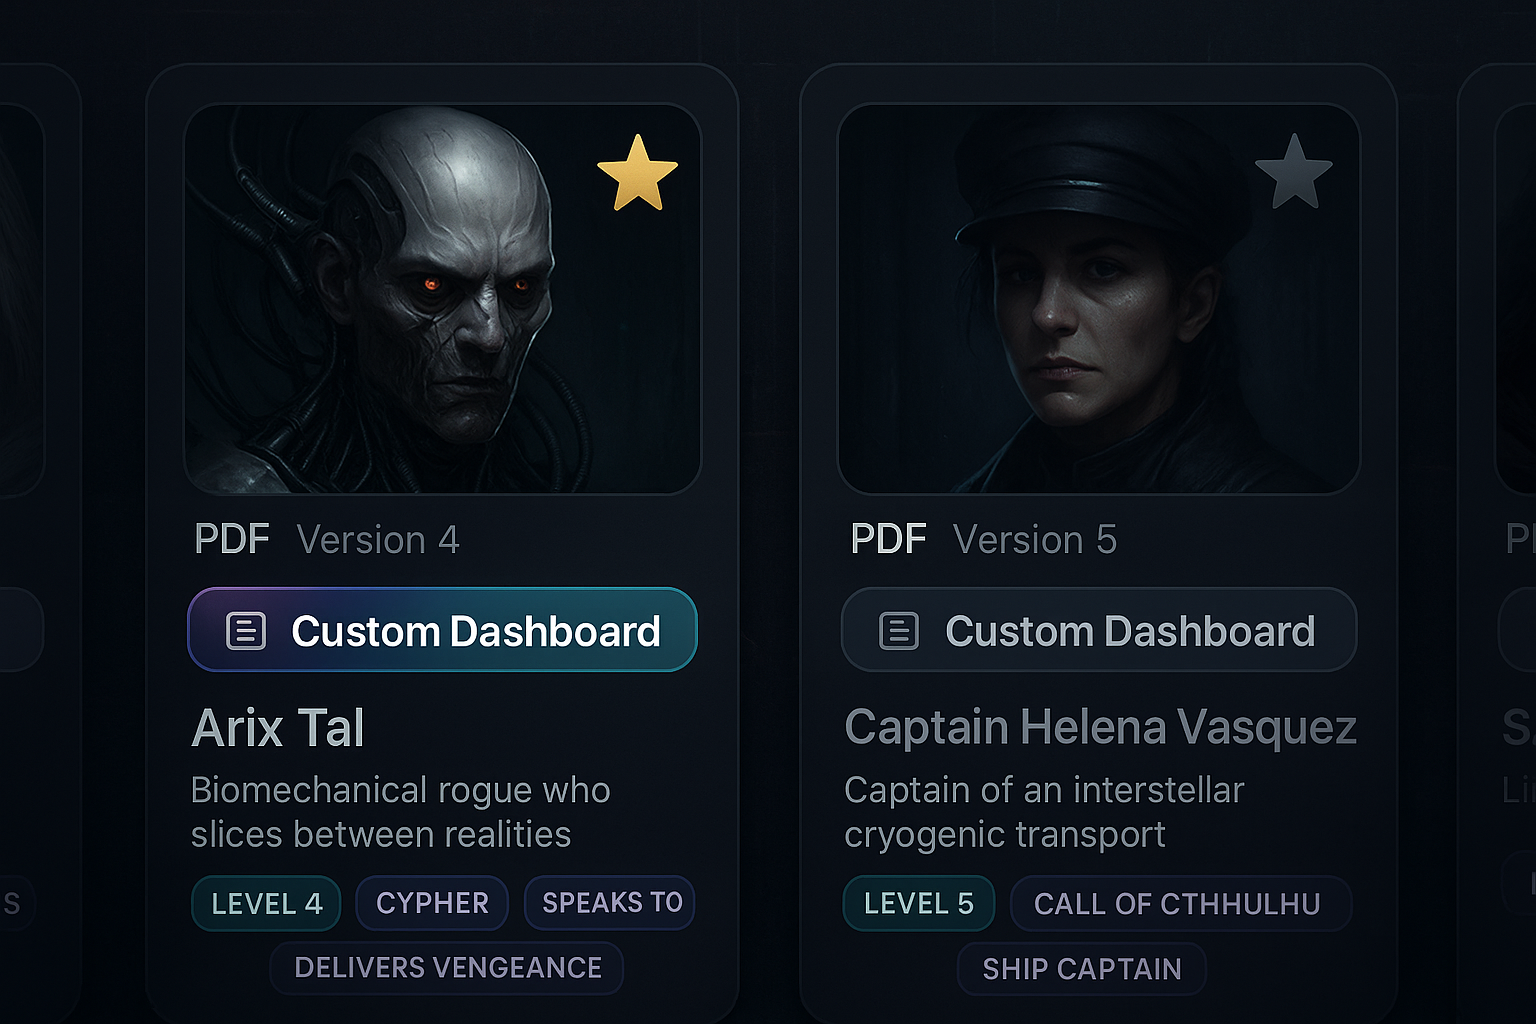Screen dimensions: 1536x1024
Task: Unfavorite Arix Tal using the gold star
Action: click(637, 174)
